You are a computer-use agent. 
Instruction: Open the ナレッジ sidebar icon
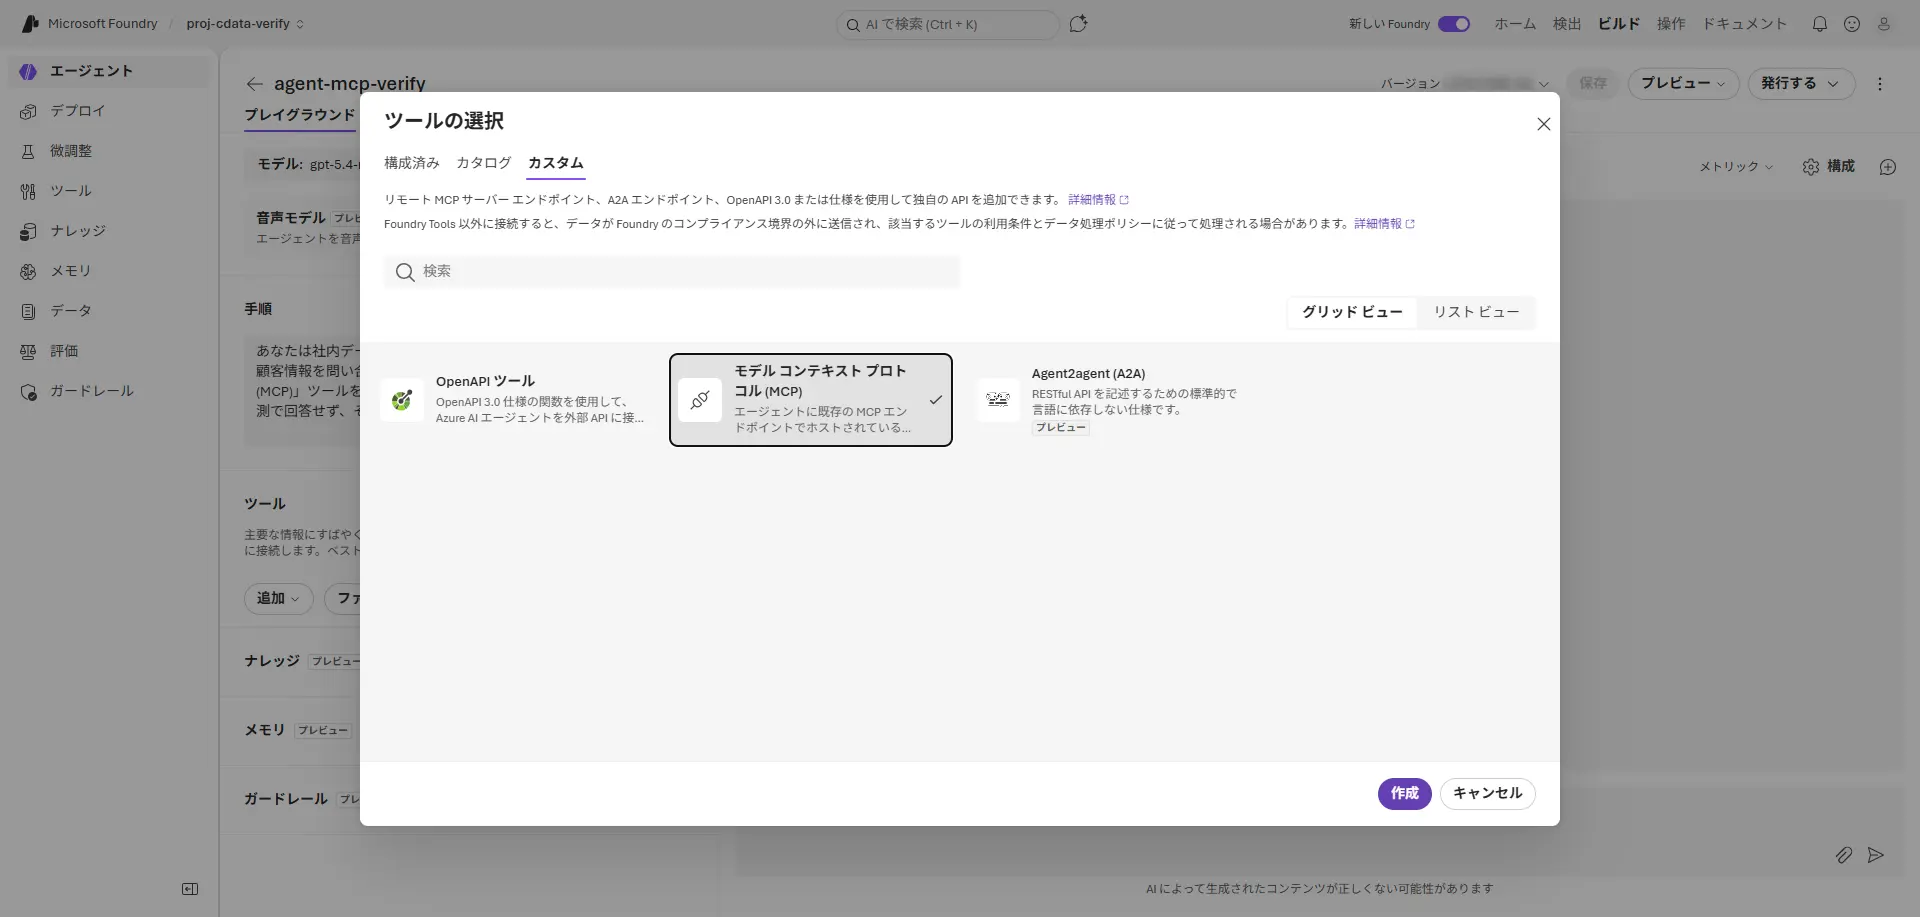click(x=28, y=231)
